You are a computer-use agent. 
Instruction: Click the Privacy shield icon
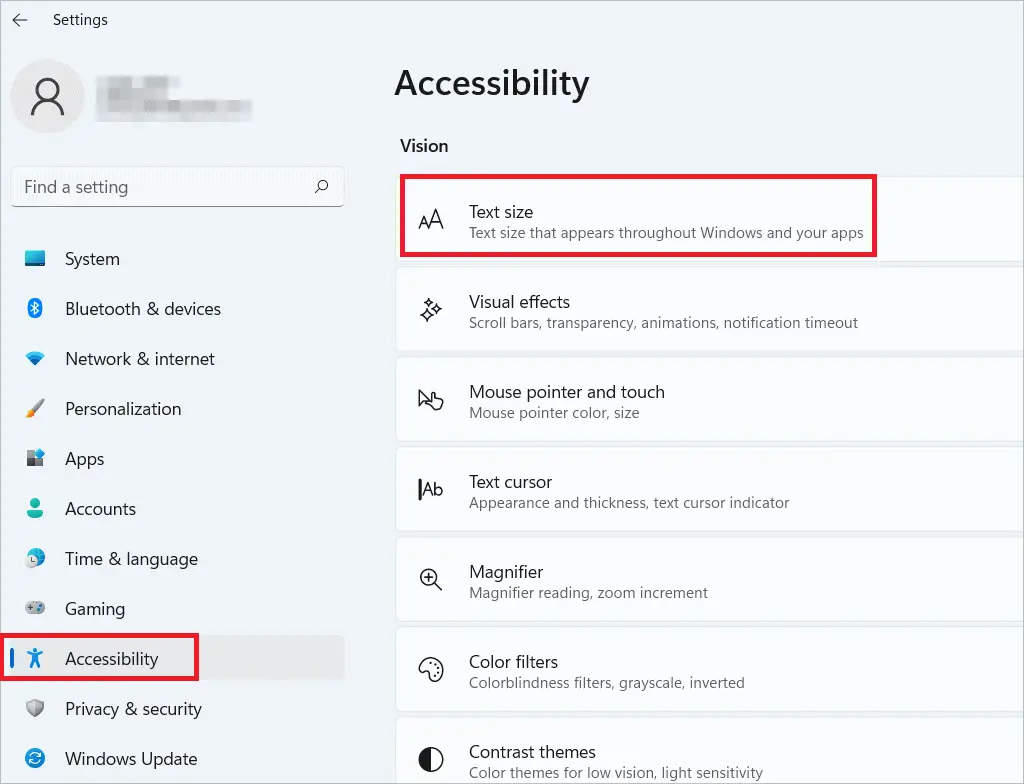pyautogui.click(x=35, y=708)
